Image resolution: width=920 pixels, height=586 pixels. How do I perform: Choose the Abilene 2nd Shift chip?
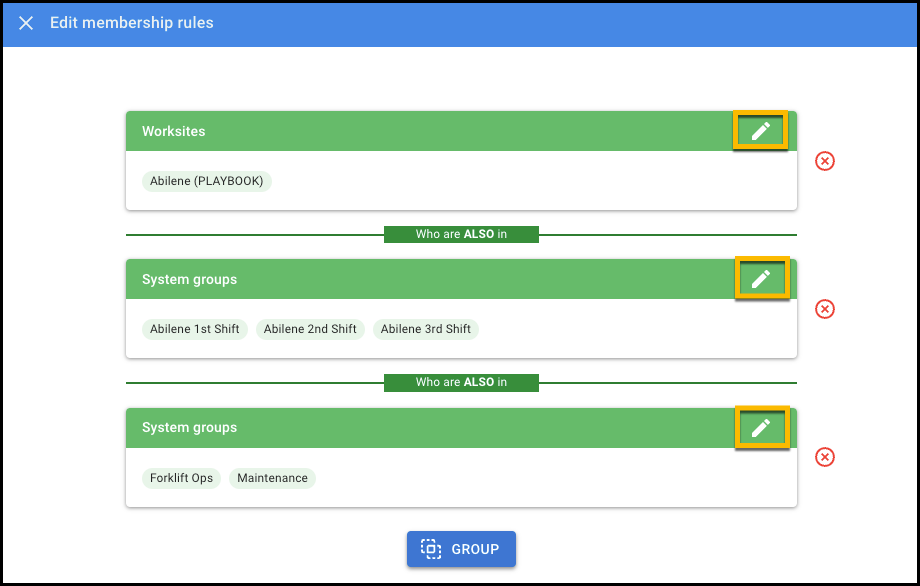click(x=310, y=329)
